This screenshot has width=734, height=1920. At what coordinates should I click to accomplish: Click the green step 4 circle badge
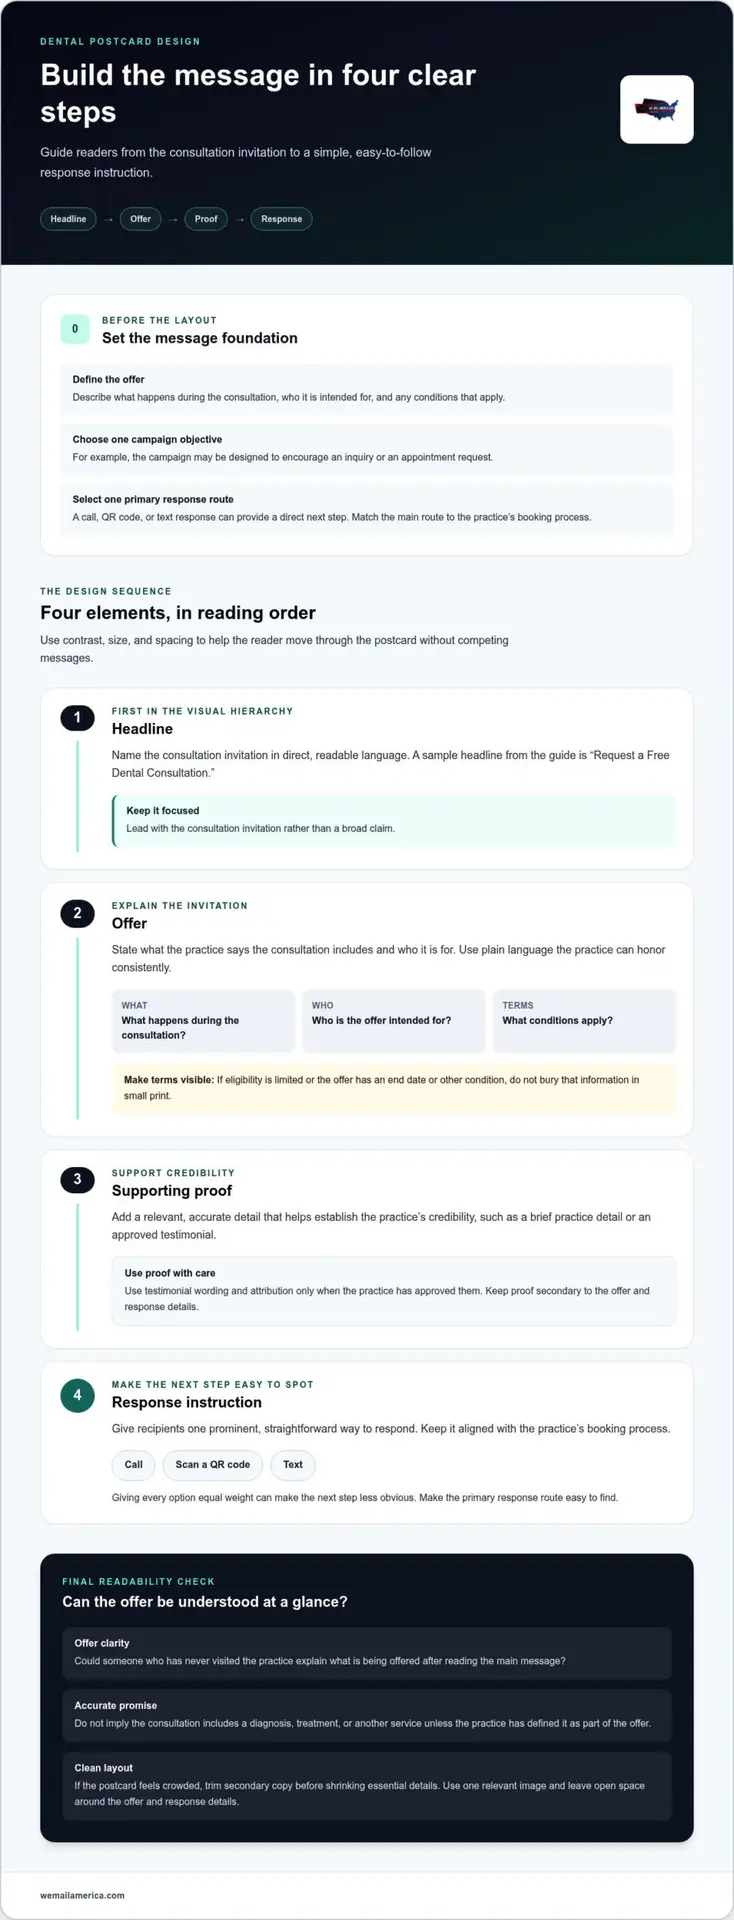coord(77,1395)
